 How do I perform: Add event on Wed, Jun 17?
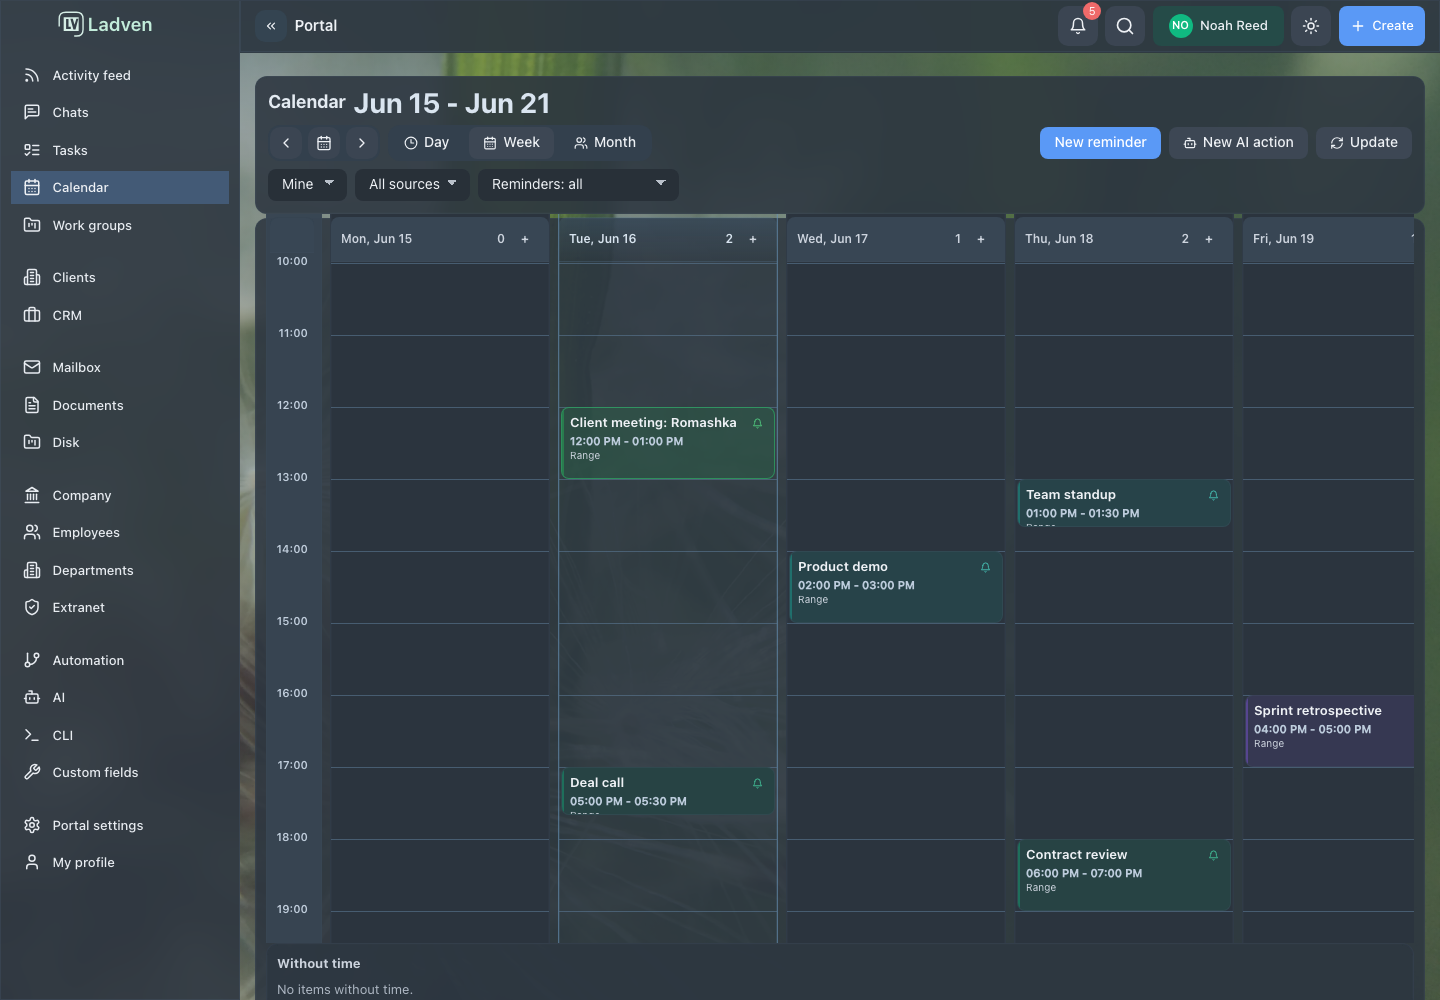pyautogui.click(x=981, y=239)
